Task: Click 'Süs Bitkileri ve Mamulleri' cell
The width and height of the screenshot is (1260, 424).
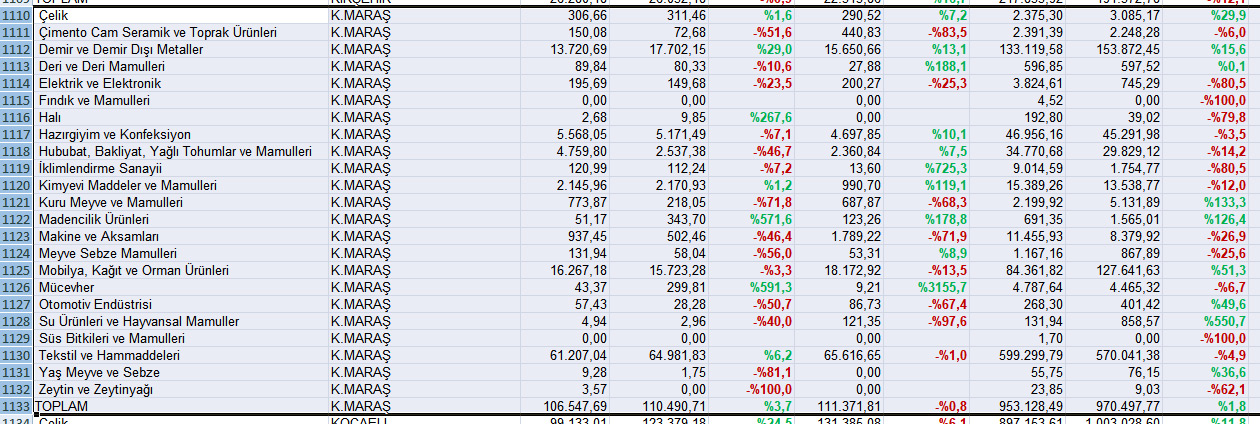Action: click(181, 339)
